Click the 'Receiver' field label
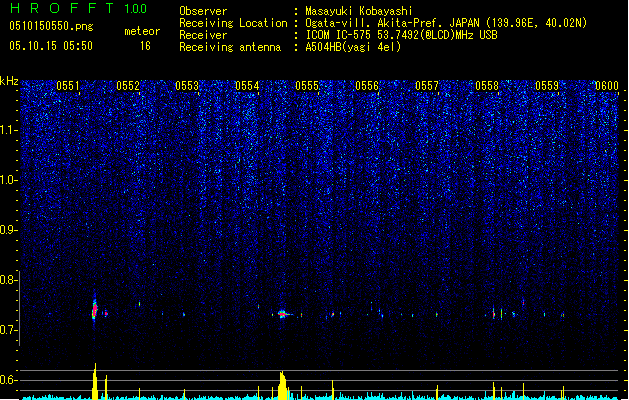Image resolution: width=629 pixels, height=400 pixels. pos(203,35)
